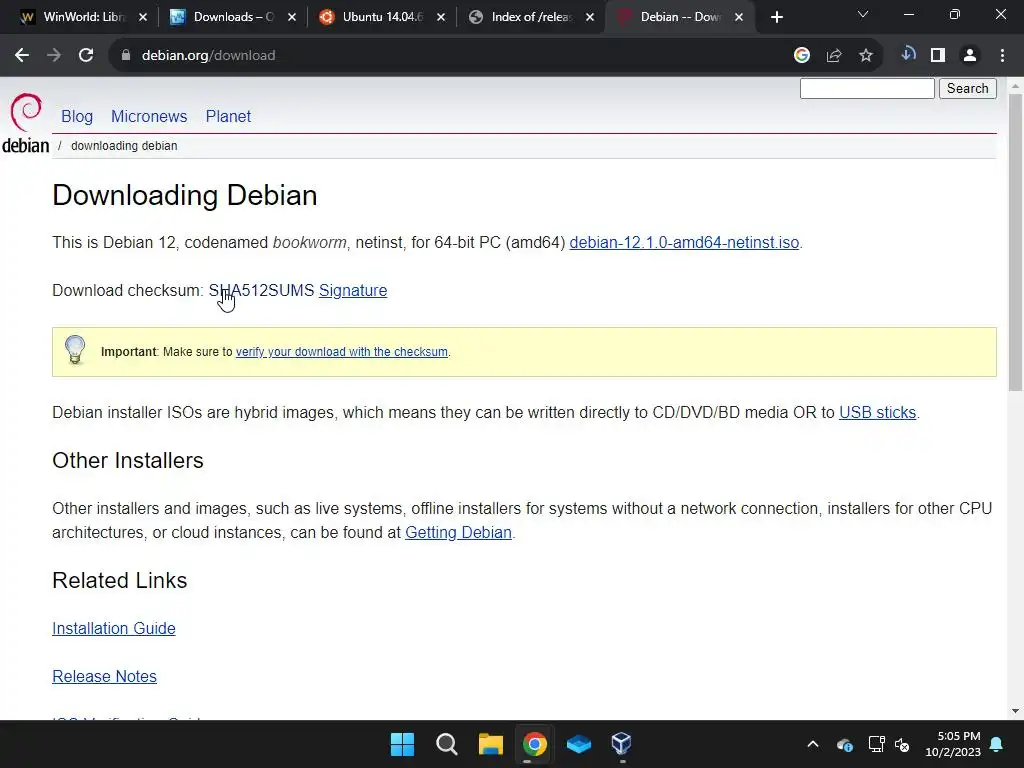Click the Search button
Image resolution: width=1024 pixels, height=768 pixels.
(x=968, y=88)
